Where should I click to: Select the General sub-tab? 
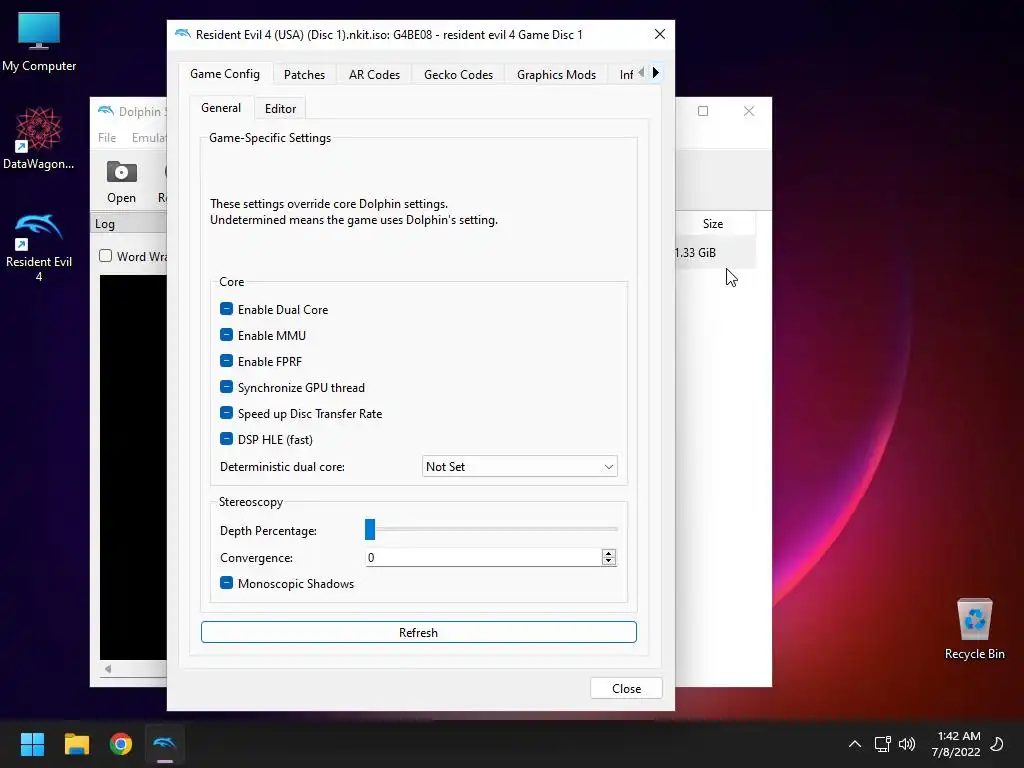(x=221, y=108)
